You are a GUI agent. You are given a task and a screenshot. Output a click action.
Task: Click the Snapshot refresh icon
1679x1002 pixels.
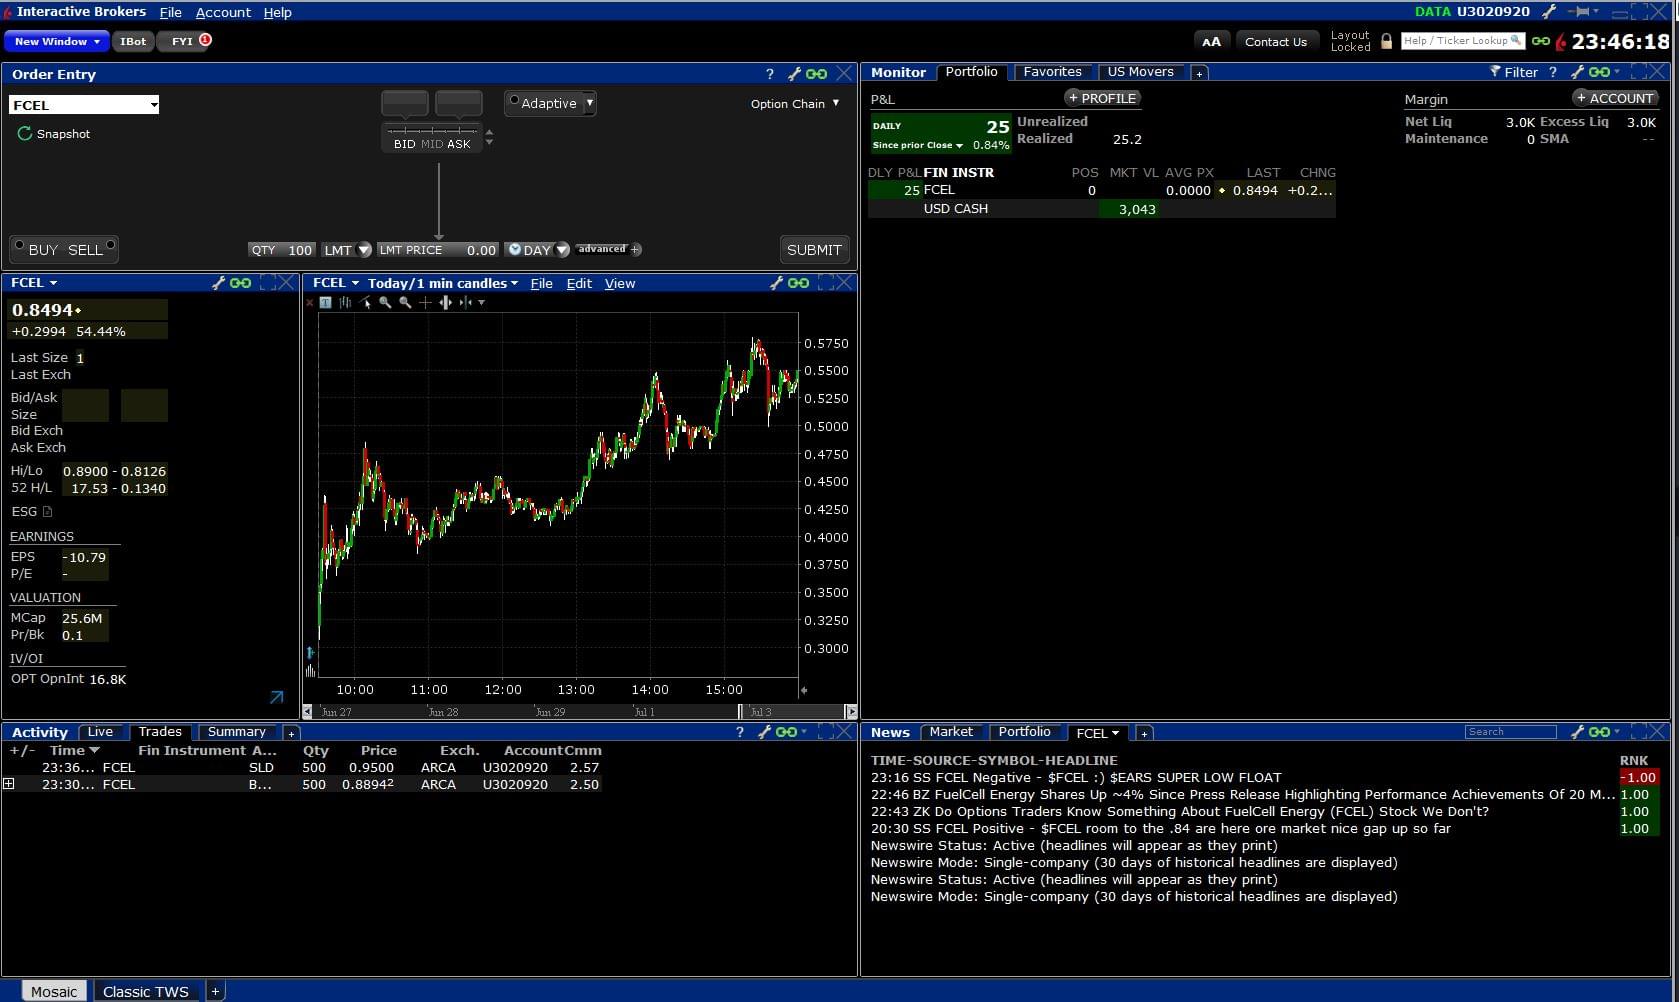[x=24, y=134]
